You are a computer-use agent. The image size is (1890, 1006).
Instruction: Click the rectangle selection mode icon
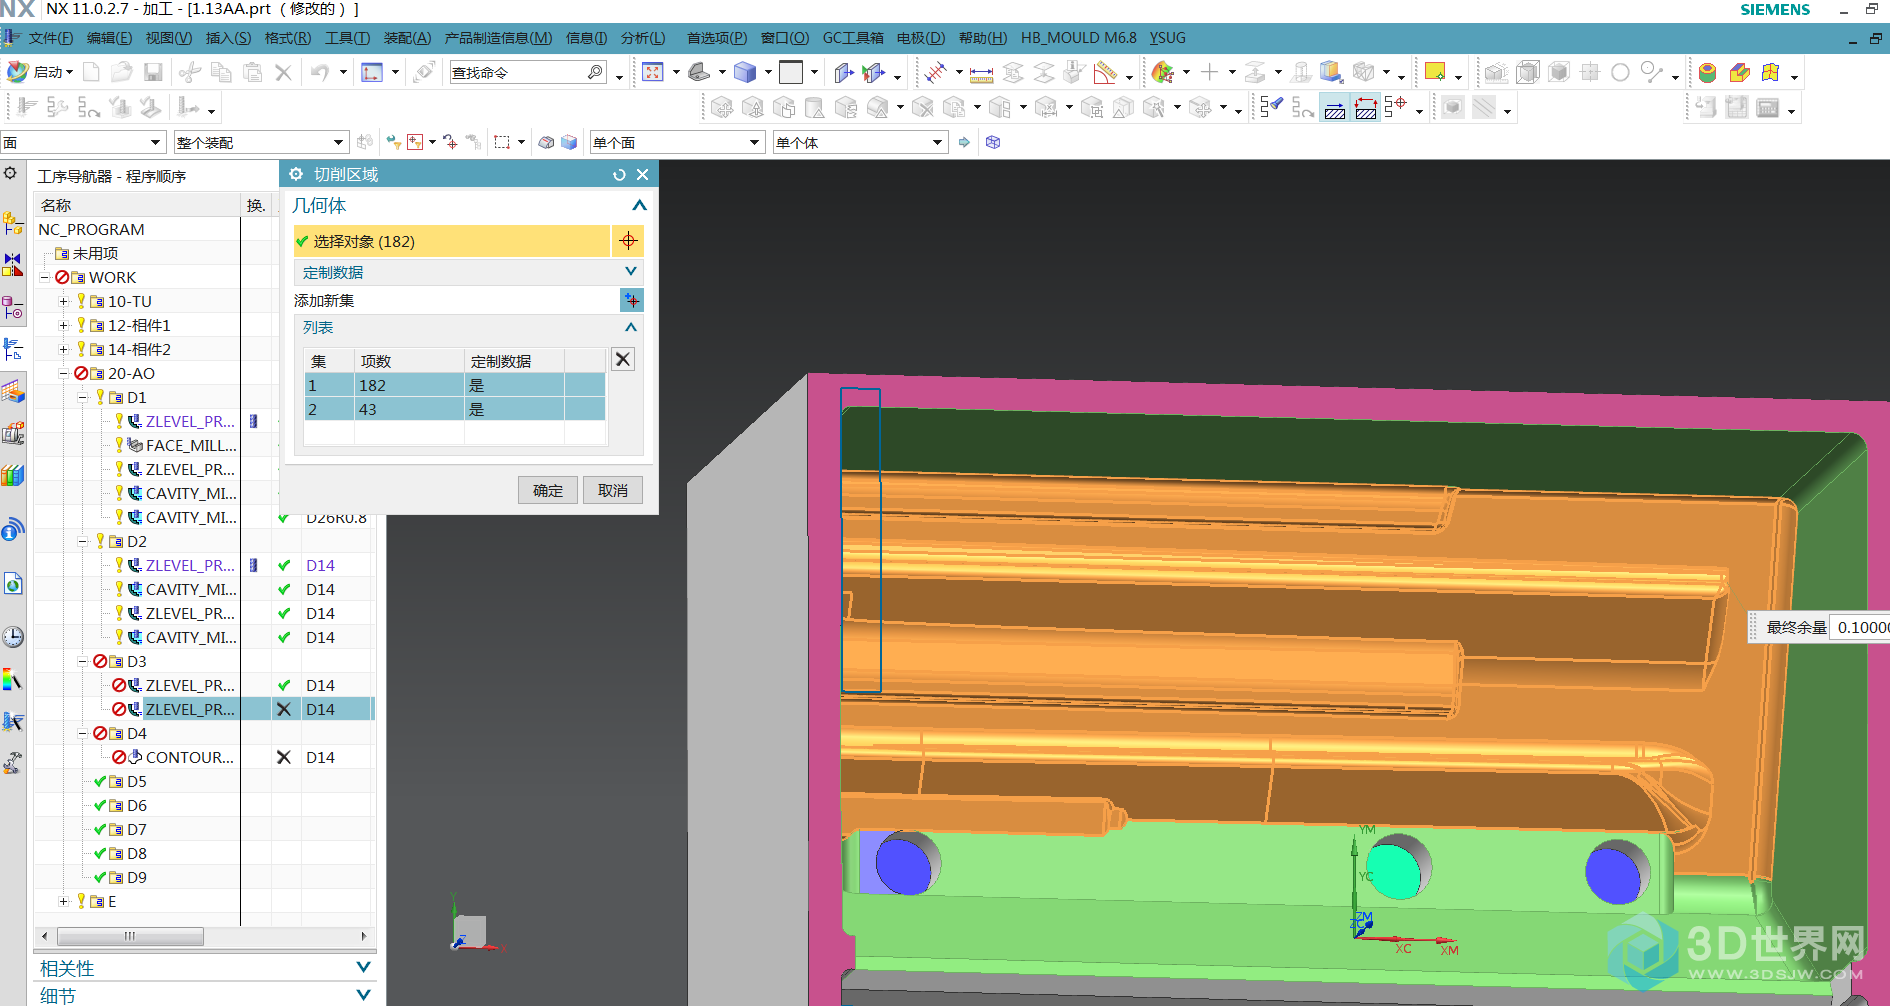click(502, 142)
